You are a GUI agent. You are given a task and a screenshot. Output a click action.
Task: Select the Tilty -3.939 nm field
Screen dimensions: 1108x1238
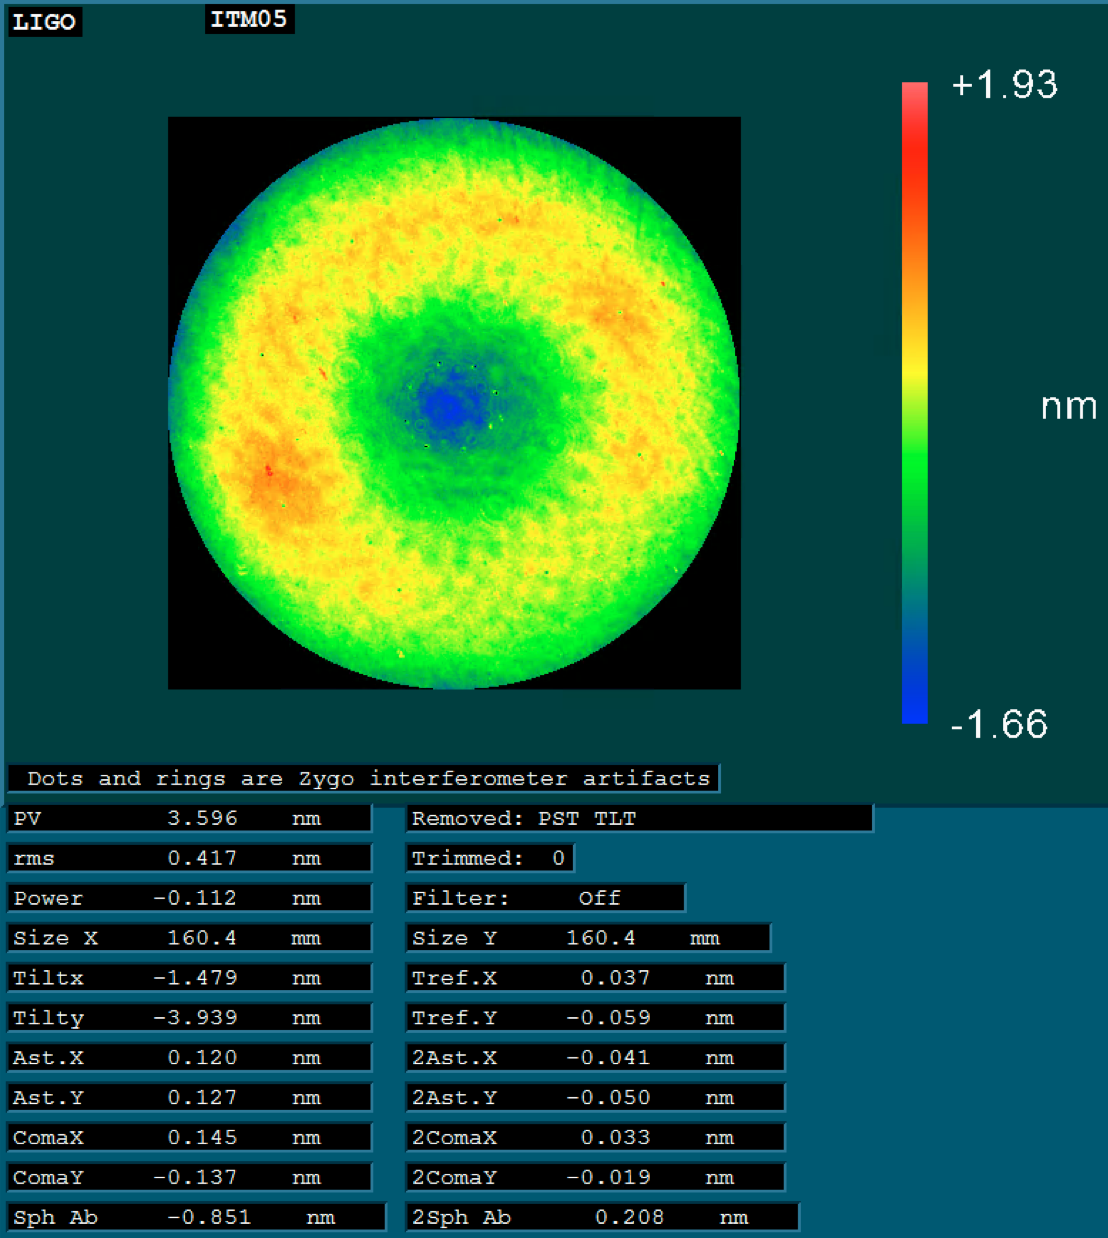(x=190, y=1018)
